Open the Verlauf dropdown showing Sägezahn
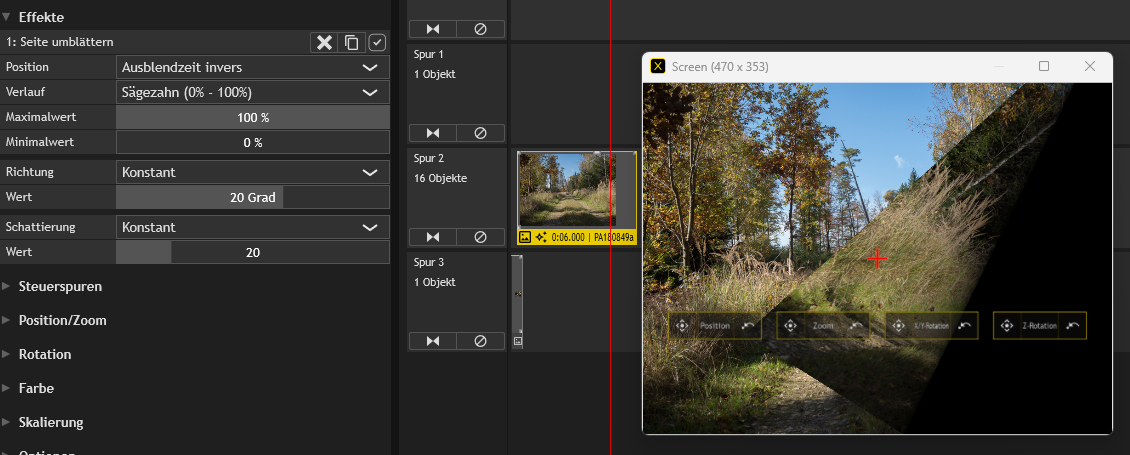This screenshot has width=1130, height=455. tap(253, 92)
